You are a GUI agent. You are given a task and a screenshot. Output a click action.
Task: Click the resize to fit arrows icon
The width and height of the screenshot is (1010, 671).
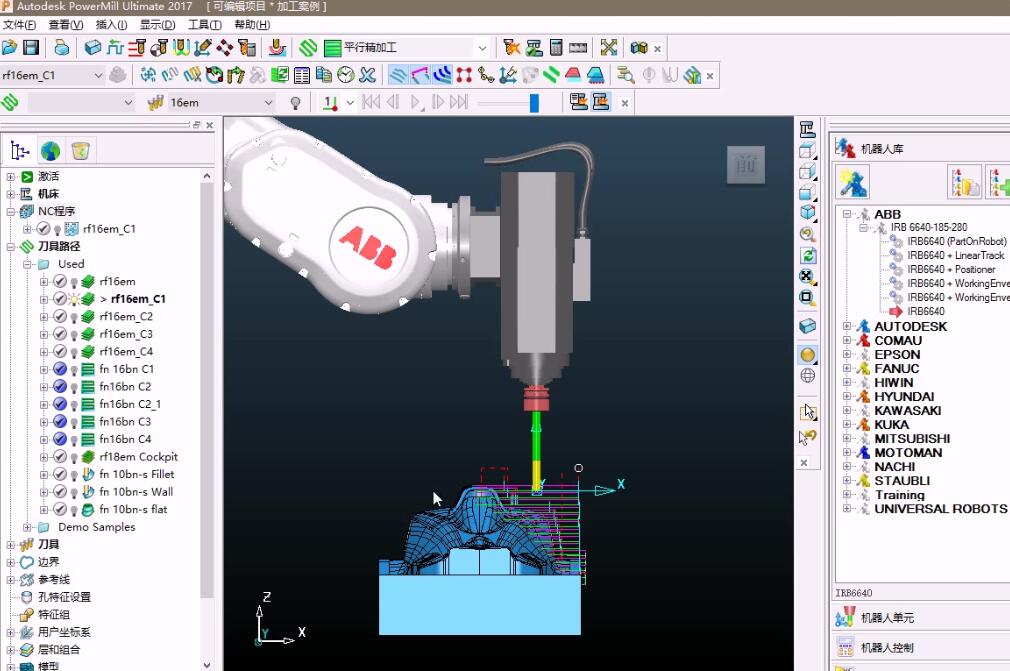tap(609, 48)
